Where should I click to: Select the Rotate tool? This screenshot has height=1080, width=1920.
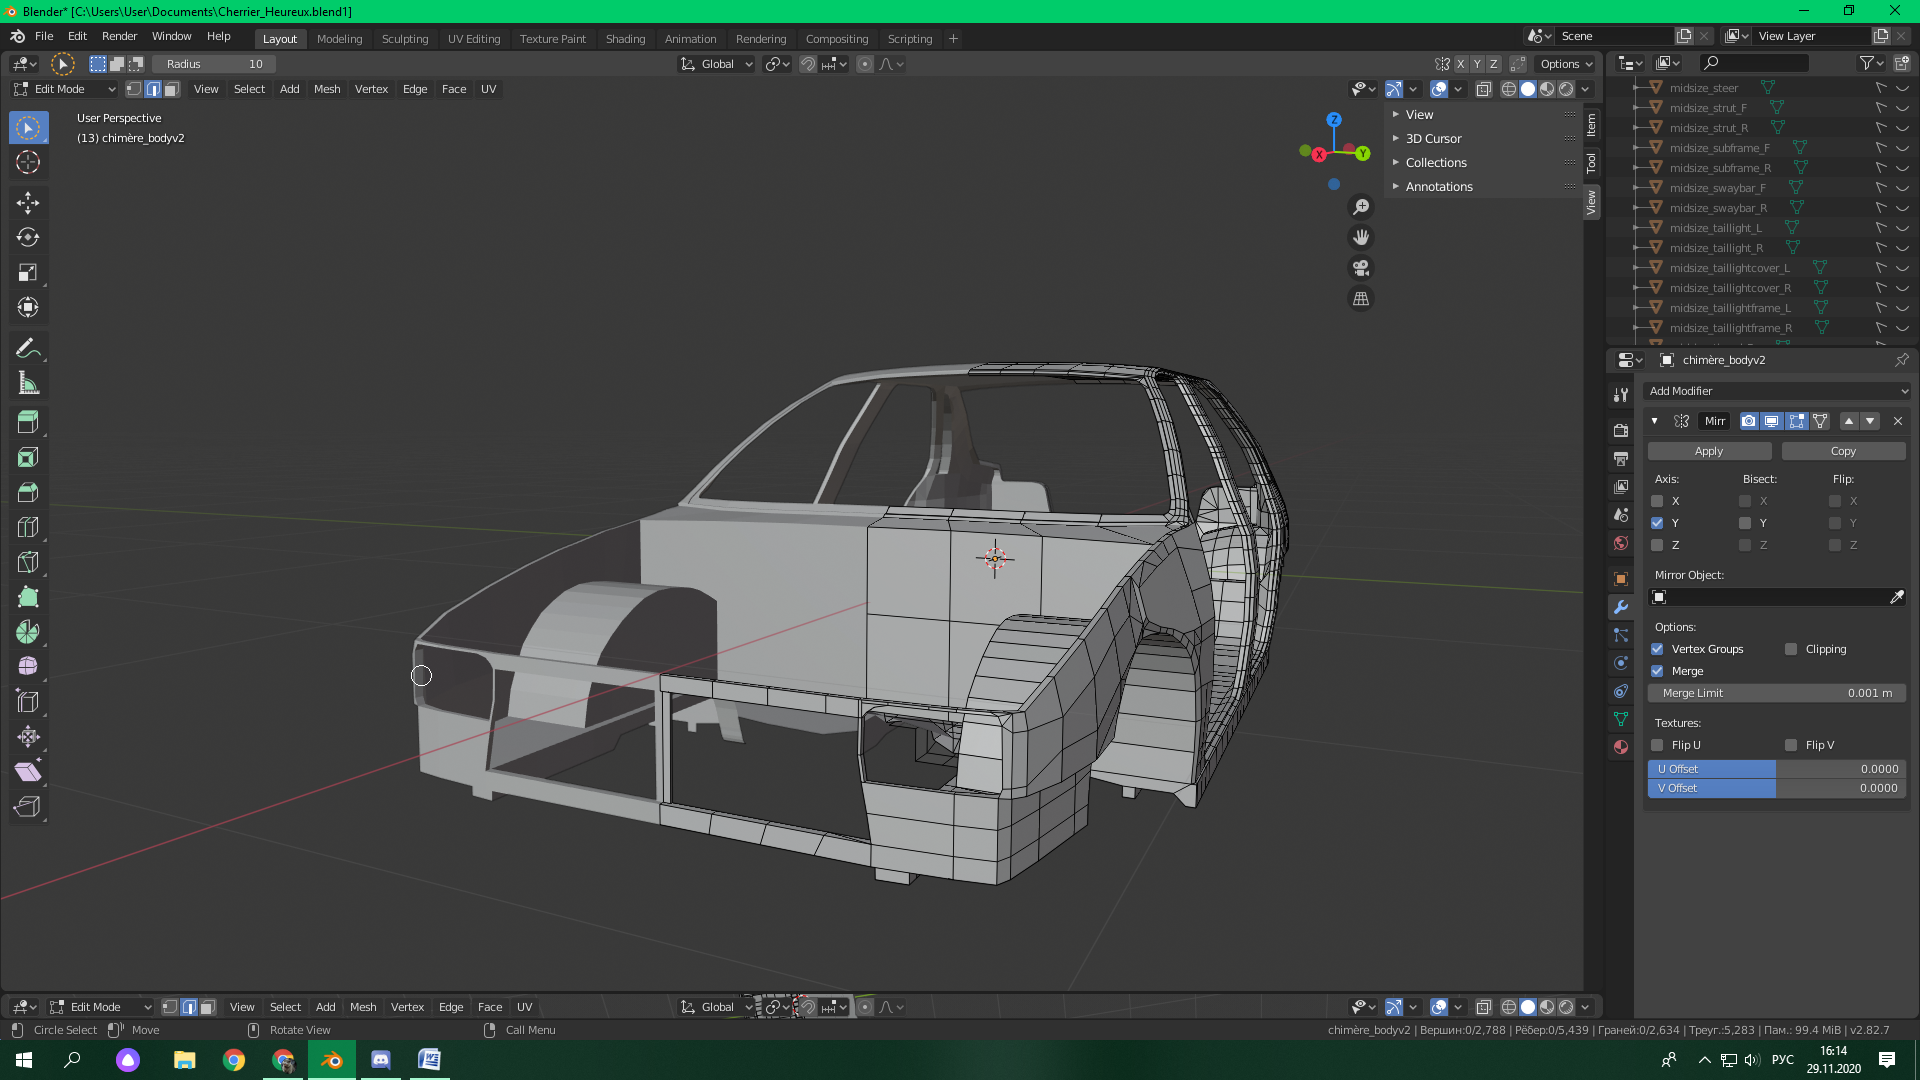pos(28,238)
